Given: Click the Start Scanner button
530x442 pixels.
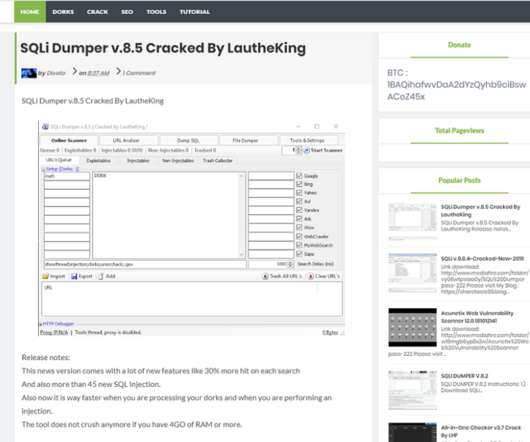Looking at the screenshot, I should tap(323, 150).
